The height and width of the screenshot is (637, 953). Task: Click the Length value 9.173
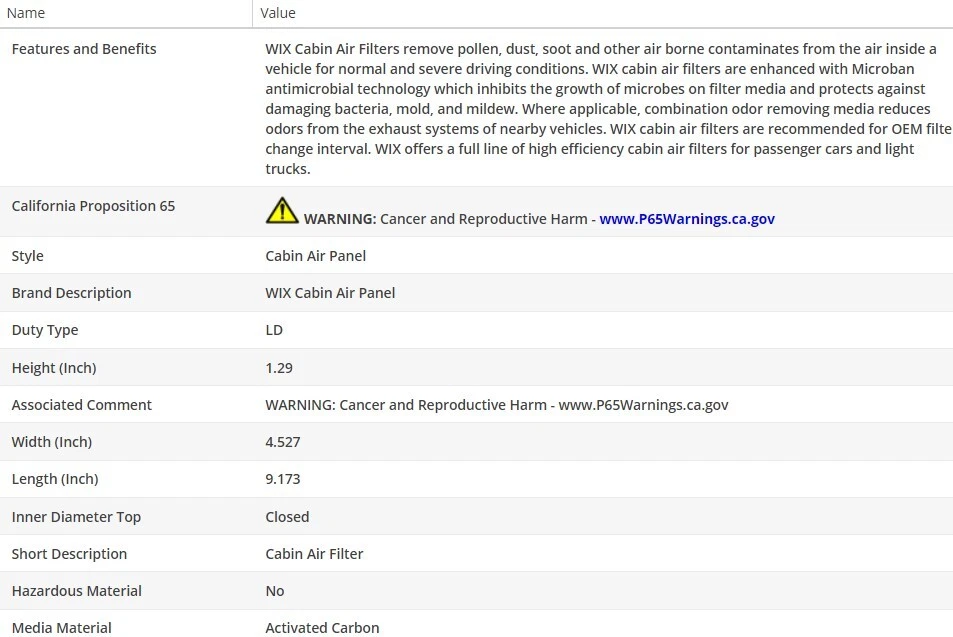click(283, 479)
